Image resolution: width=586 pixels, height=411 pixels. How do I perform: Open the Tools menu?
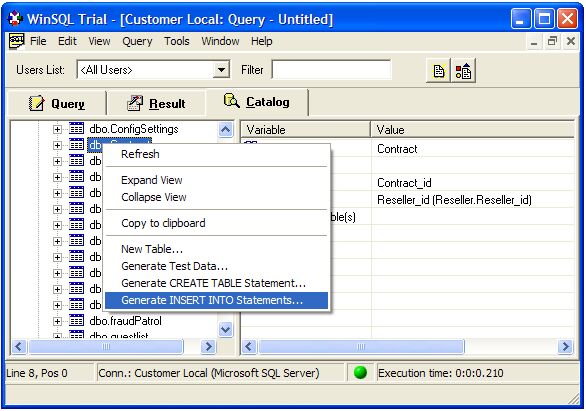(x=177, y=41)
